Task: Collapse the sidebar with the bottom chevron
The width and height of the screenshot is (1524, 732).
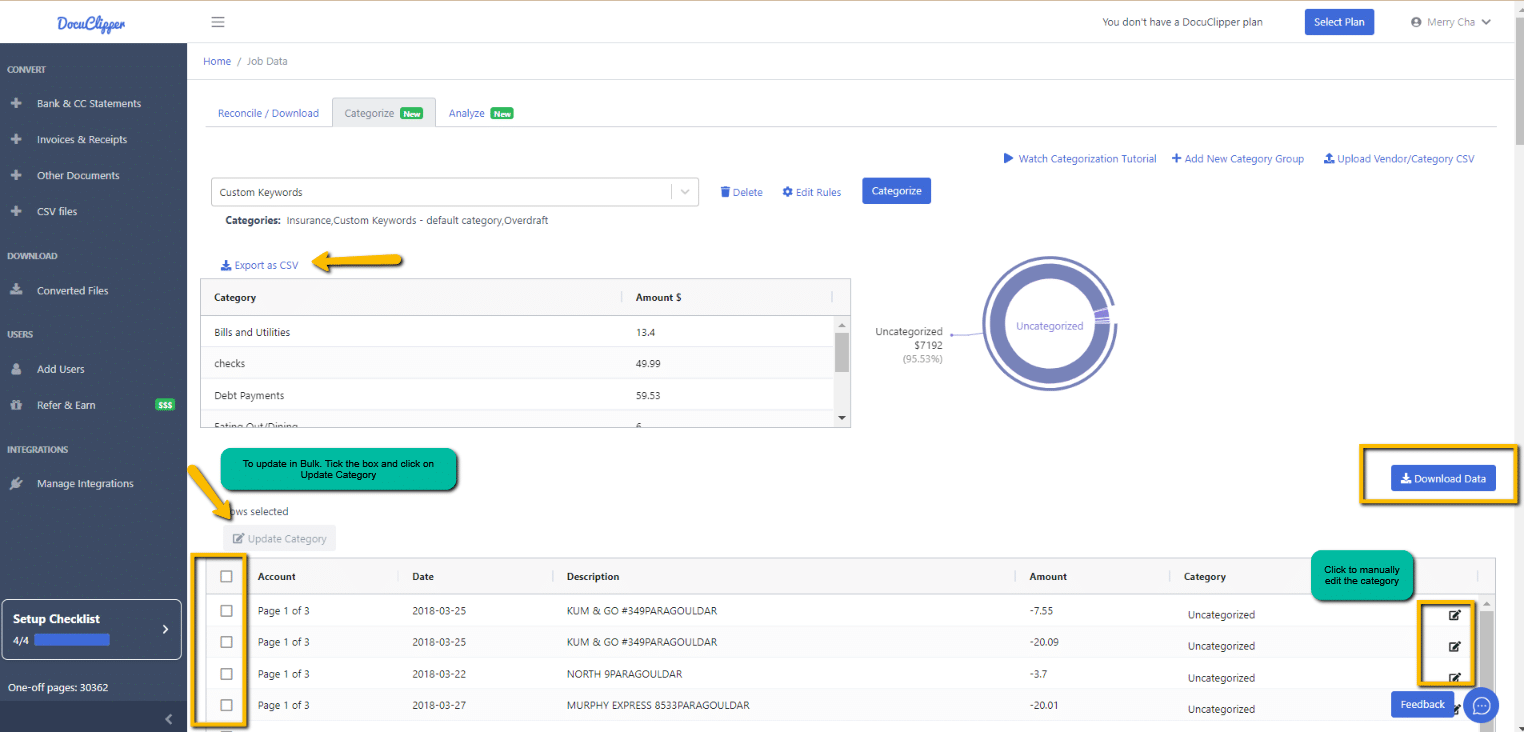Action: (169, 718)
